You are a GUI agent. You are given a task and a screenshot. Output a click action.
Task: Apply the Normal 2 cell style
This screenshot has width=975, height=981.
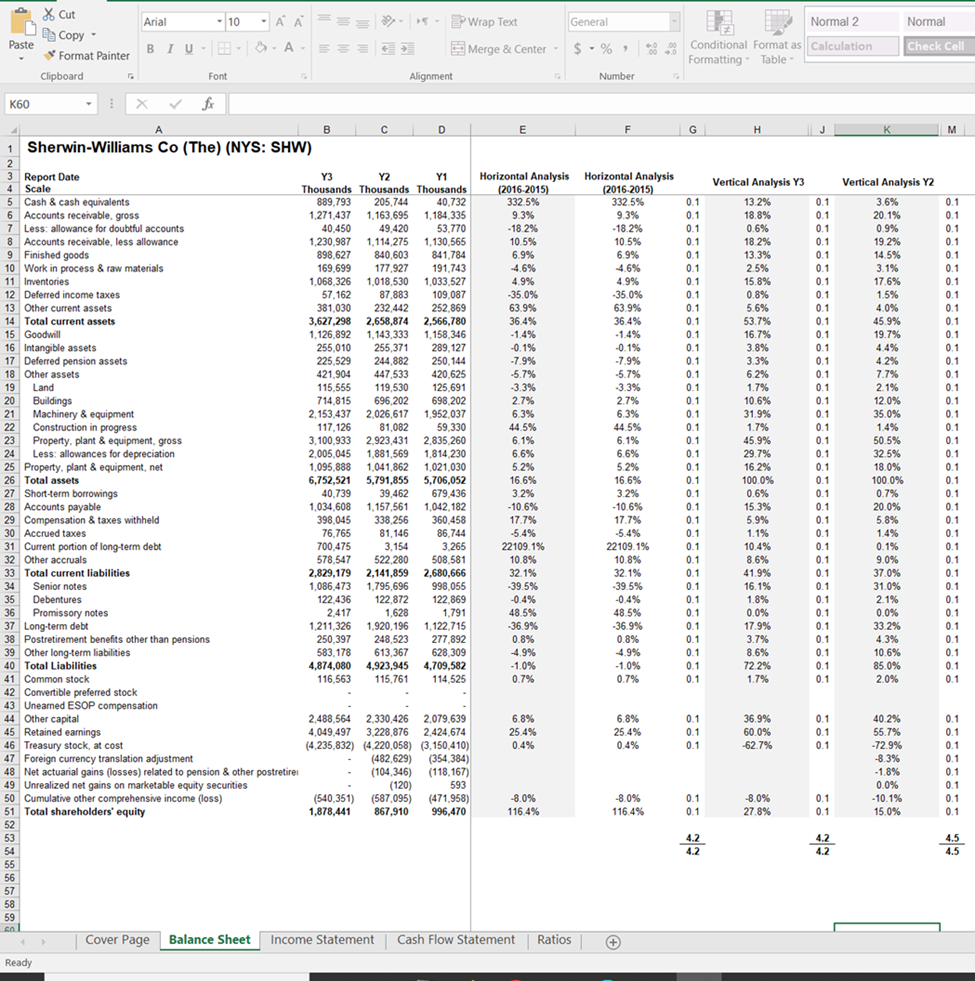coord(853,22)
